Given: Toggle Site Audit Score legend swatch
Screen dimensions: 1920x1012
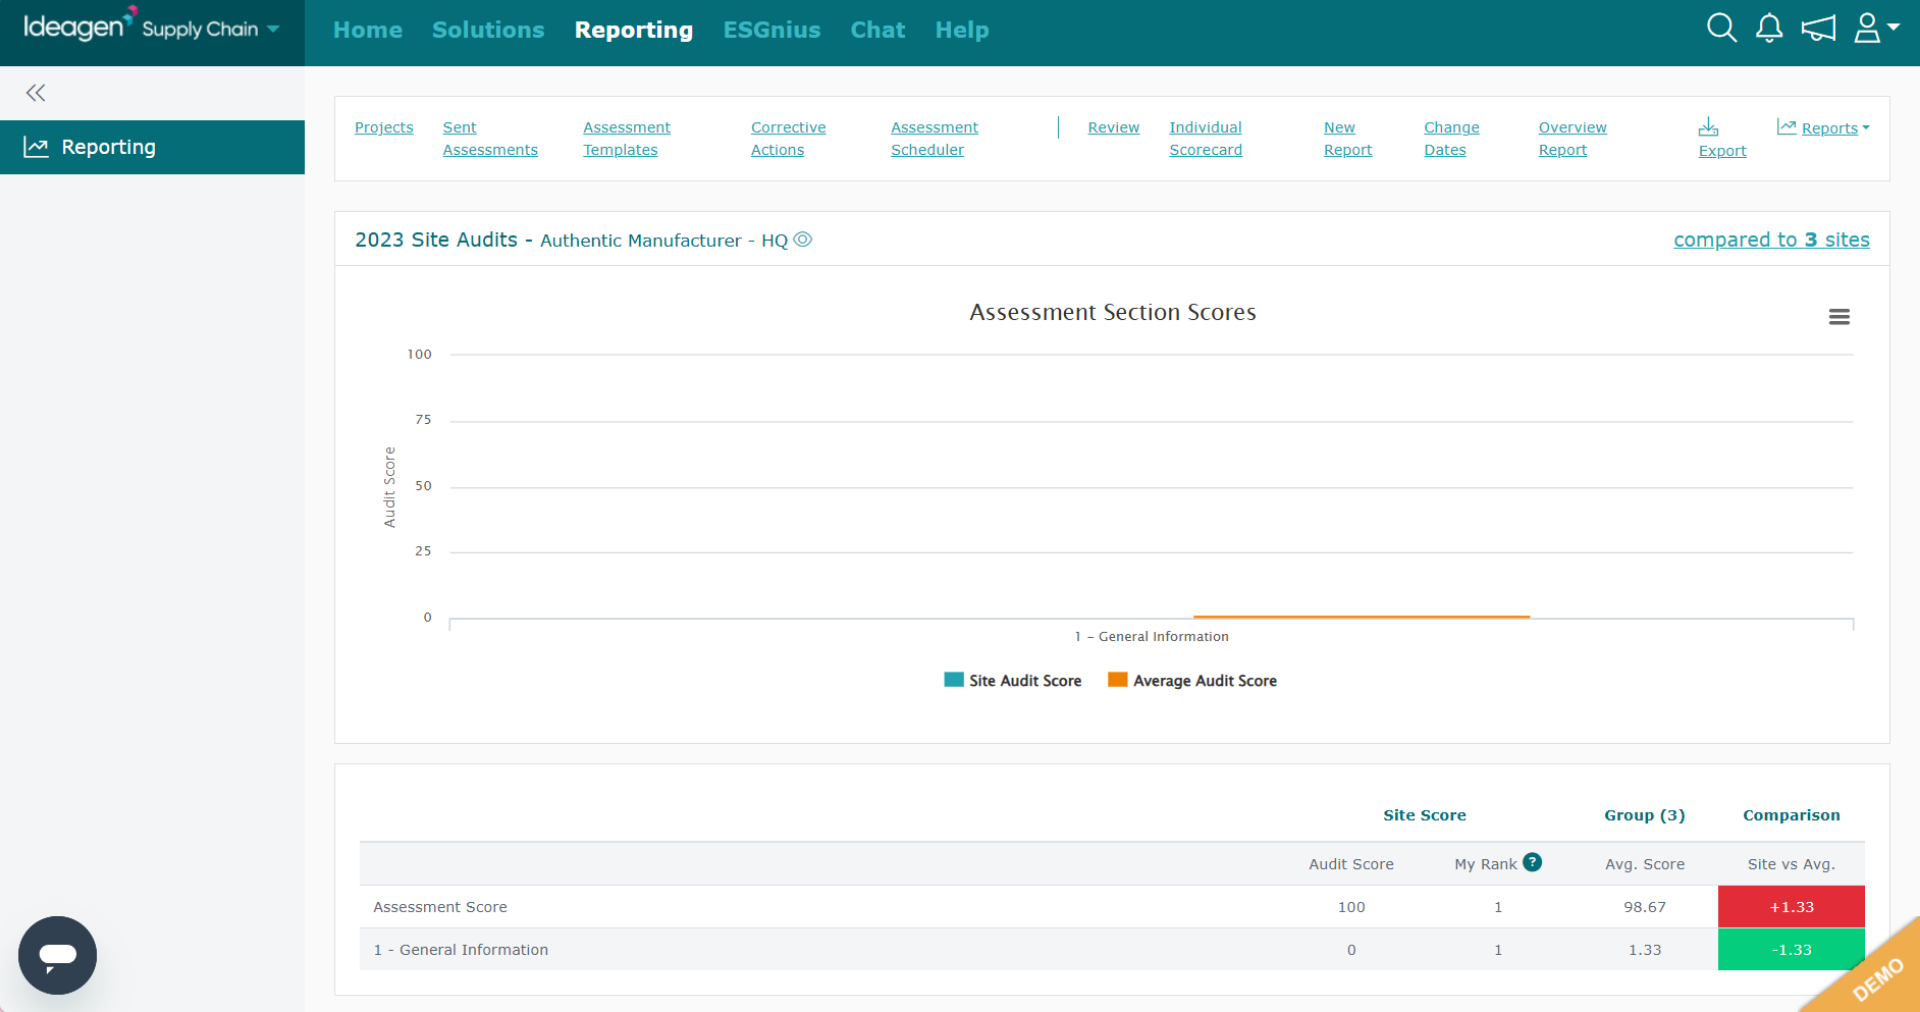Looking at the screenshot, I should (x=954, y=680).
